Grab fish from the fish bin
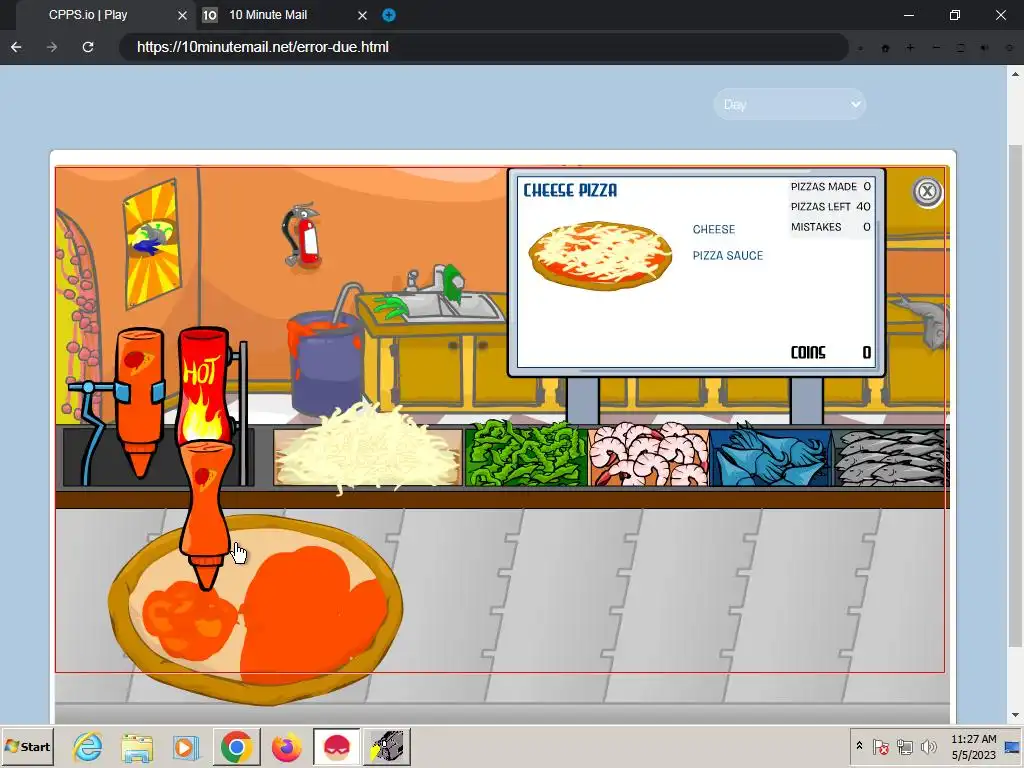 [x=891, y=457]
